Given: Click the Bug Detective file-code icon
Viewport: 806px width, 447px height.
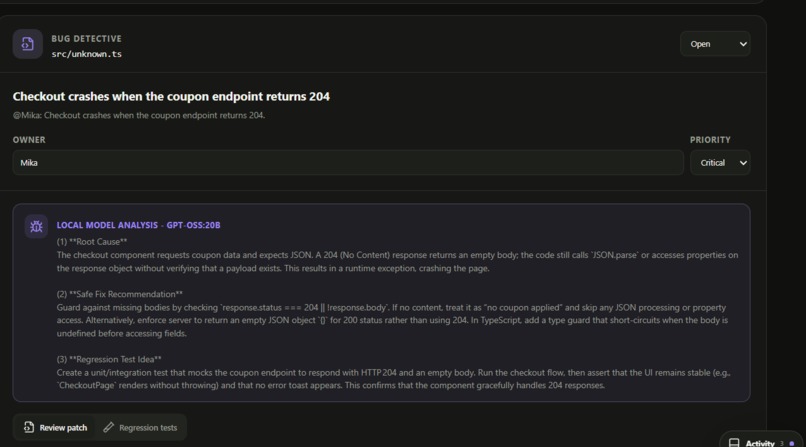Looking at the screenshot, I should coord(28,44).
